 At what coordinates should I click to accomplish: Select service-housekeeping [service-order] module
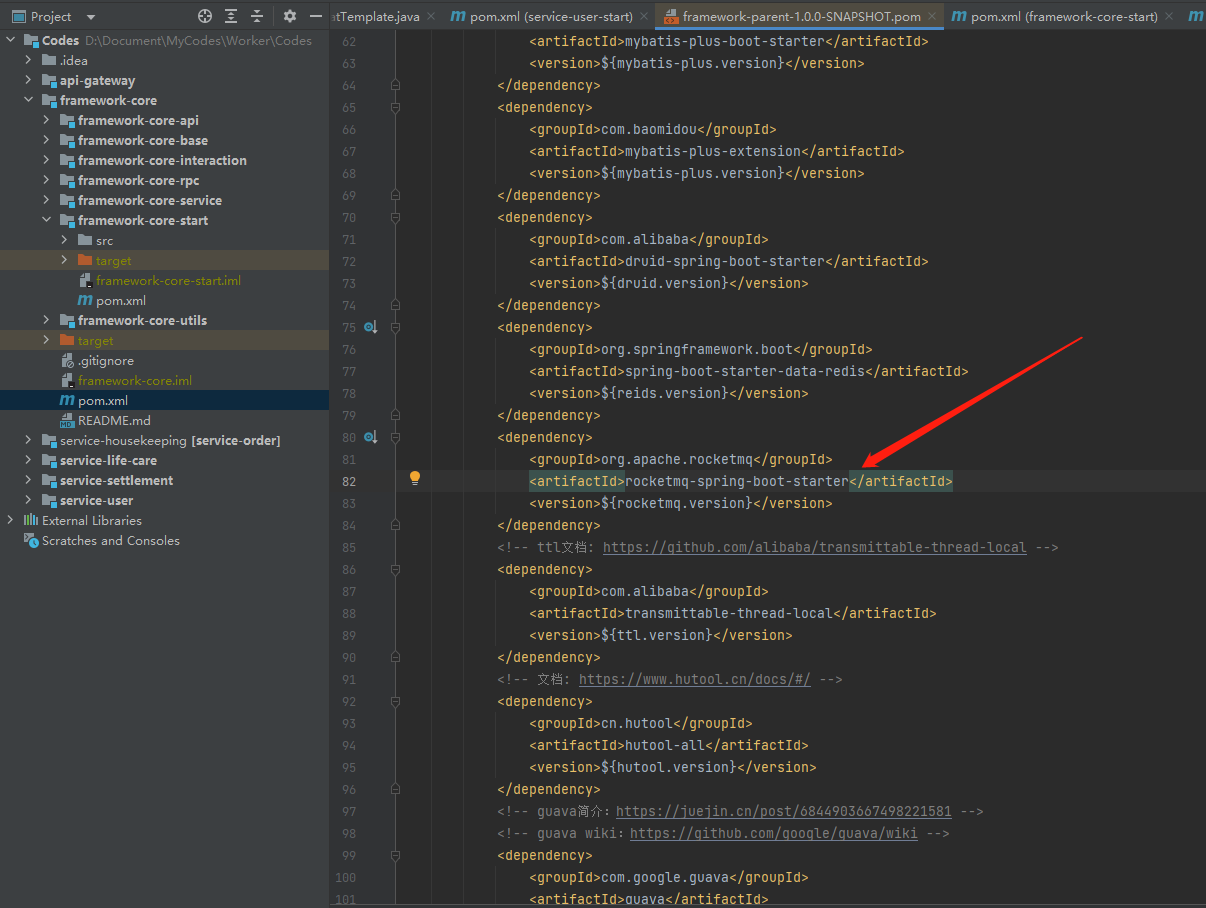pos(170,441)
